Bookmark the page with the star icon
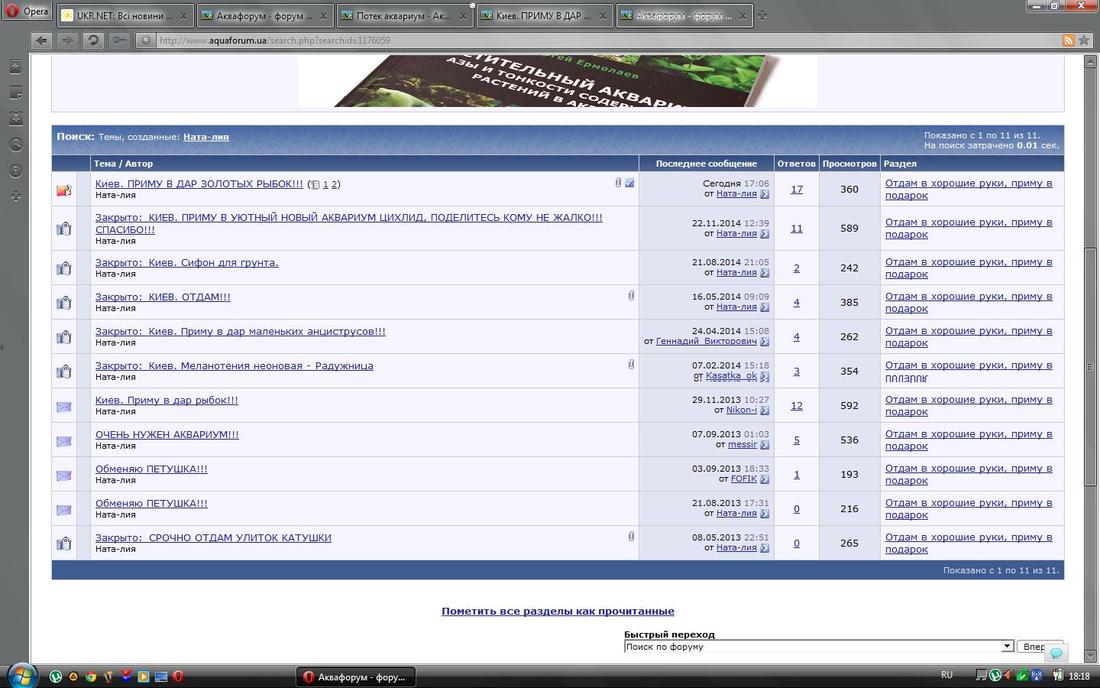The image size is (1100, 688). (x=1084, y=40)
